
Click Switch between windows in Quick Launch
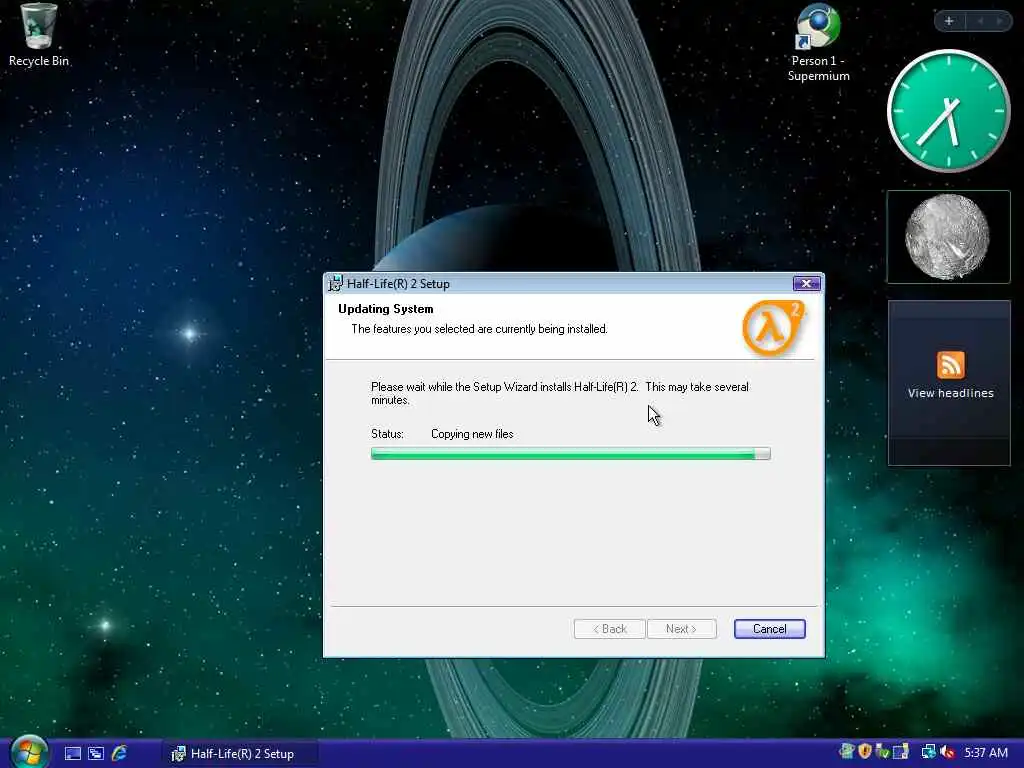click(96, 754)
